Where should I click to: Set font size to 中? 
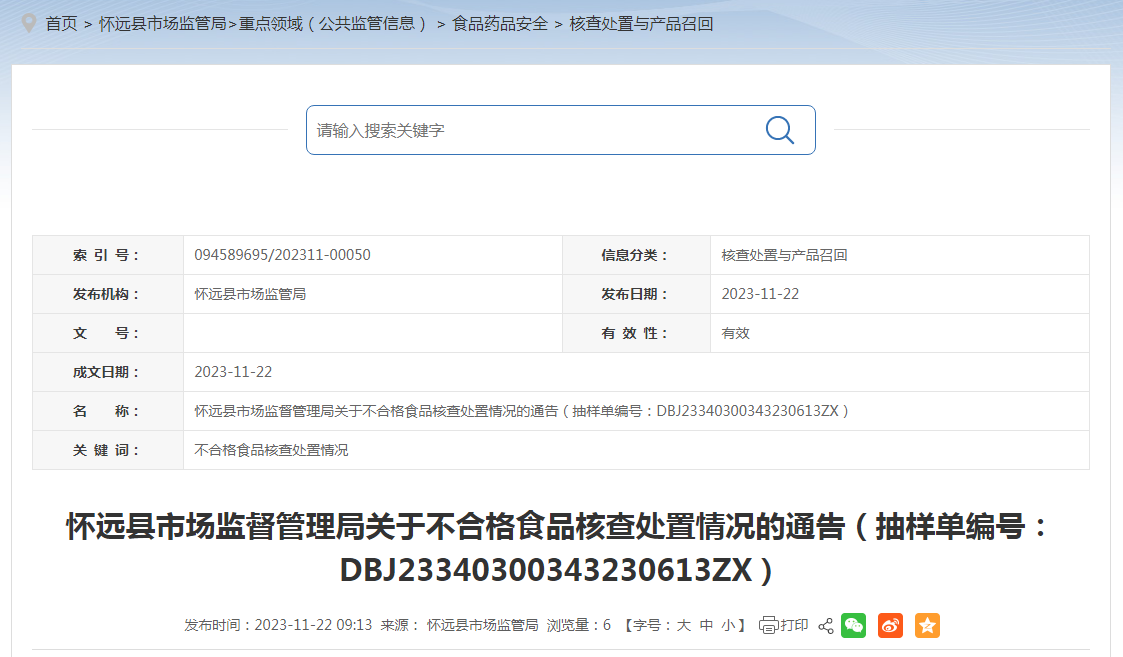pyautogui.click(x=706, y=625)
